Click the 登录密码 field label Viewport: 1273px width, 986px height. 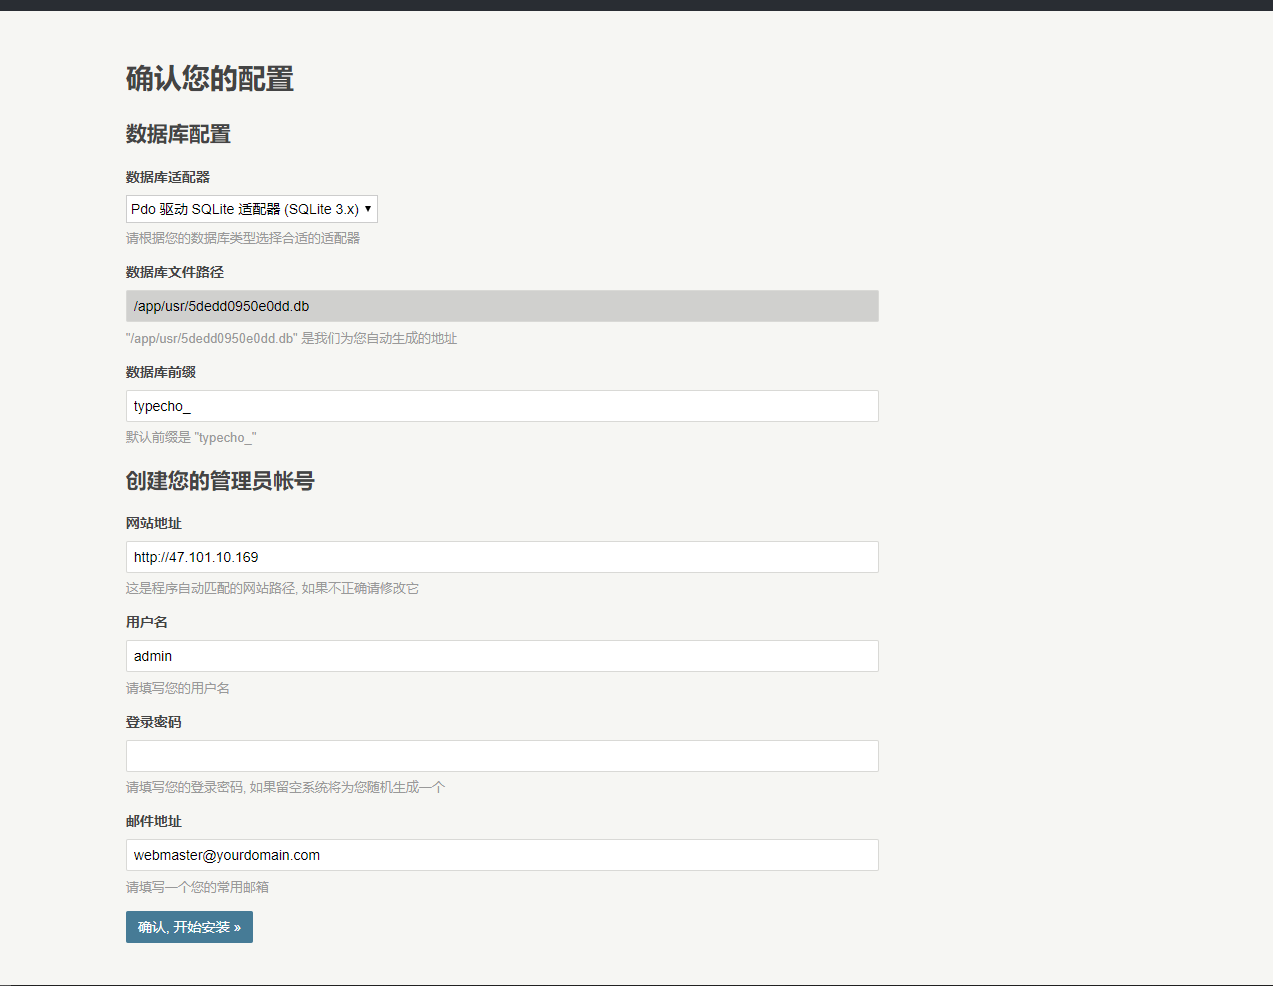(x=153, y=722)
